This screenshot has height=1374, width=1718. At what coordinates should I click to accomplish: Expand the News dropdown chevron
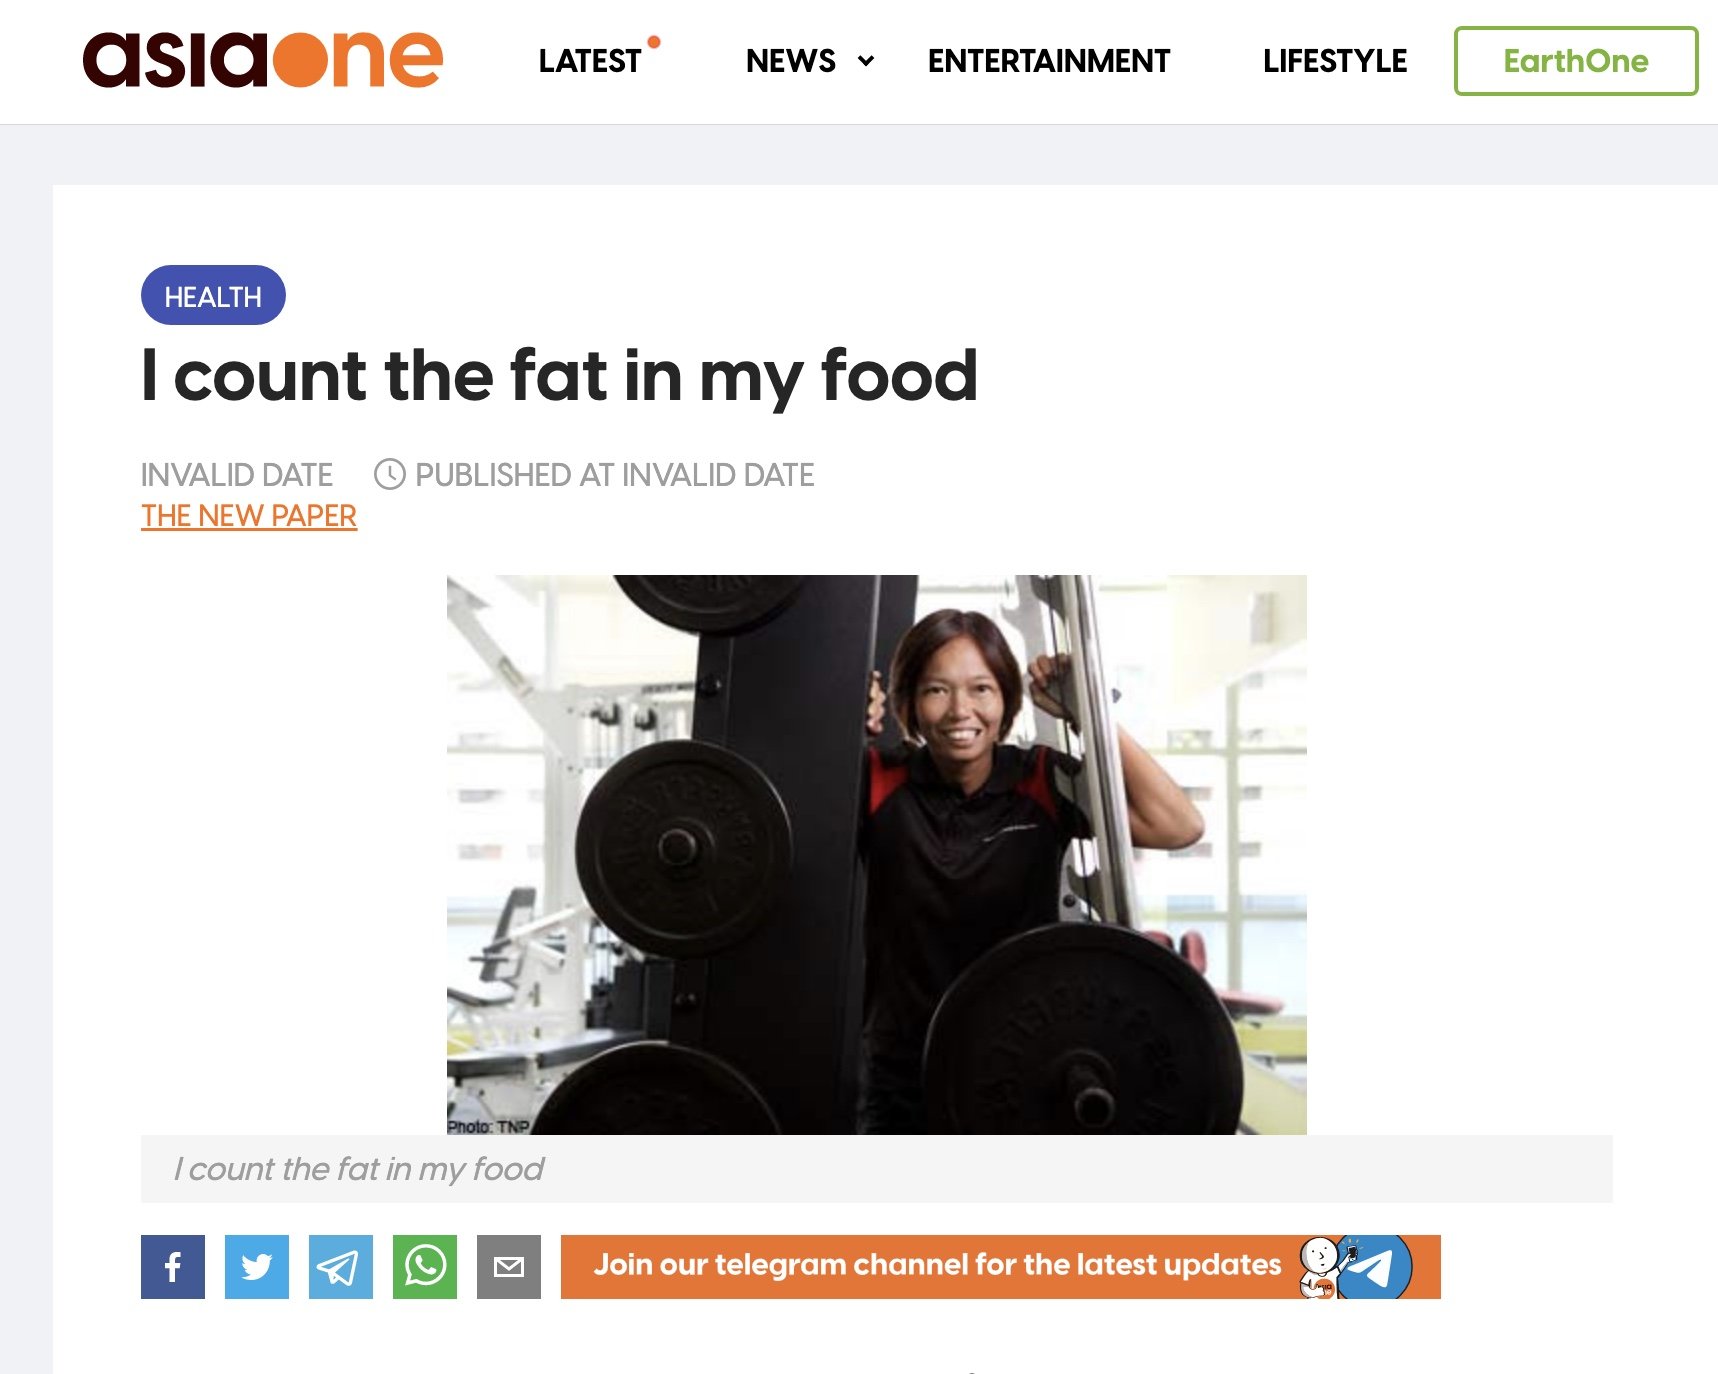(866, 61)
